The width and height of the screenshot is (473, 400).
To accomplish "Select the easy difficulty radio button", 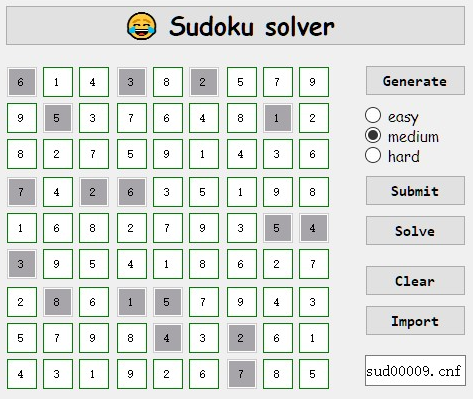I will 373,115.
